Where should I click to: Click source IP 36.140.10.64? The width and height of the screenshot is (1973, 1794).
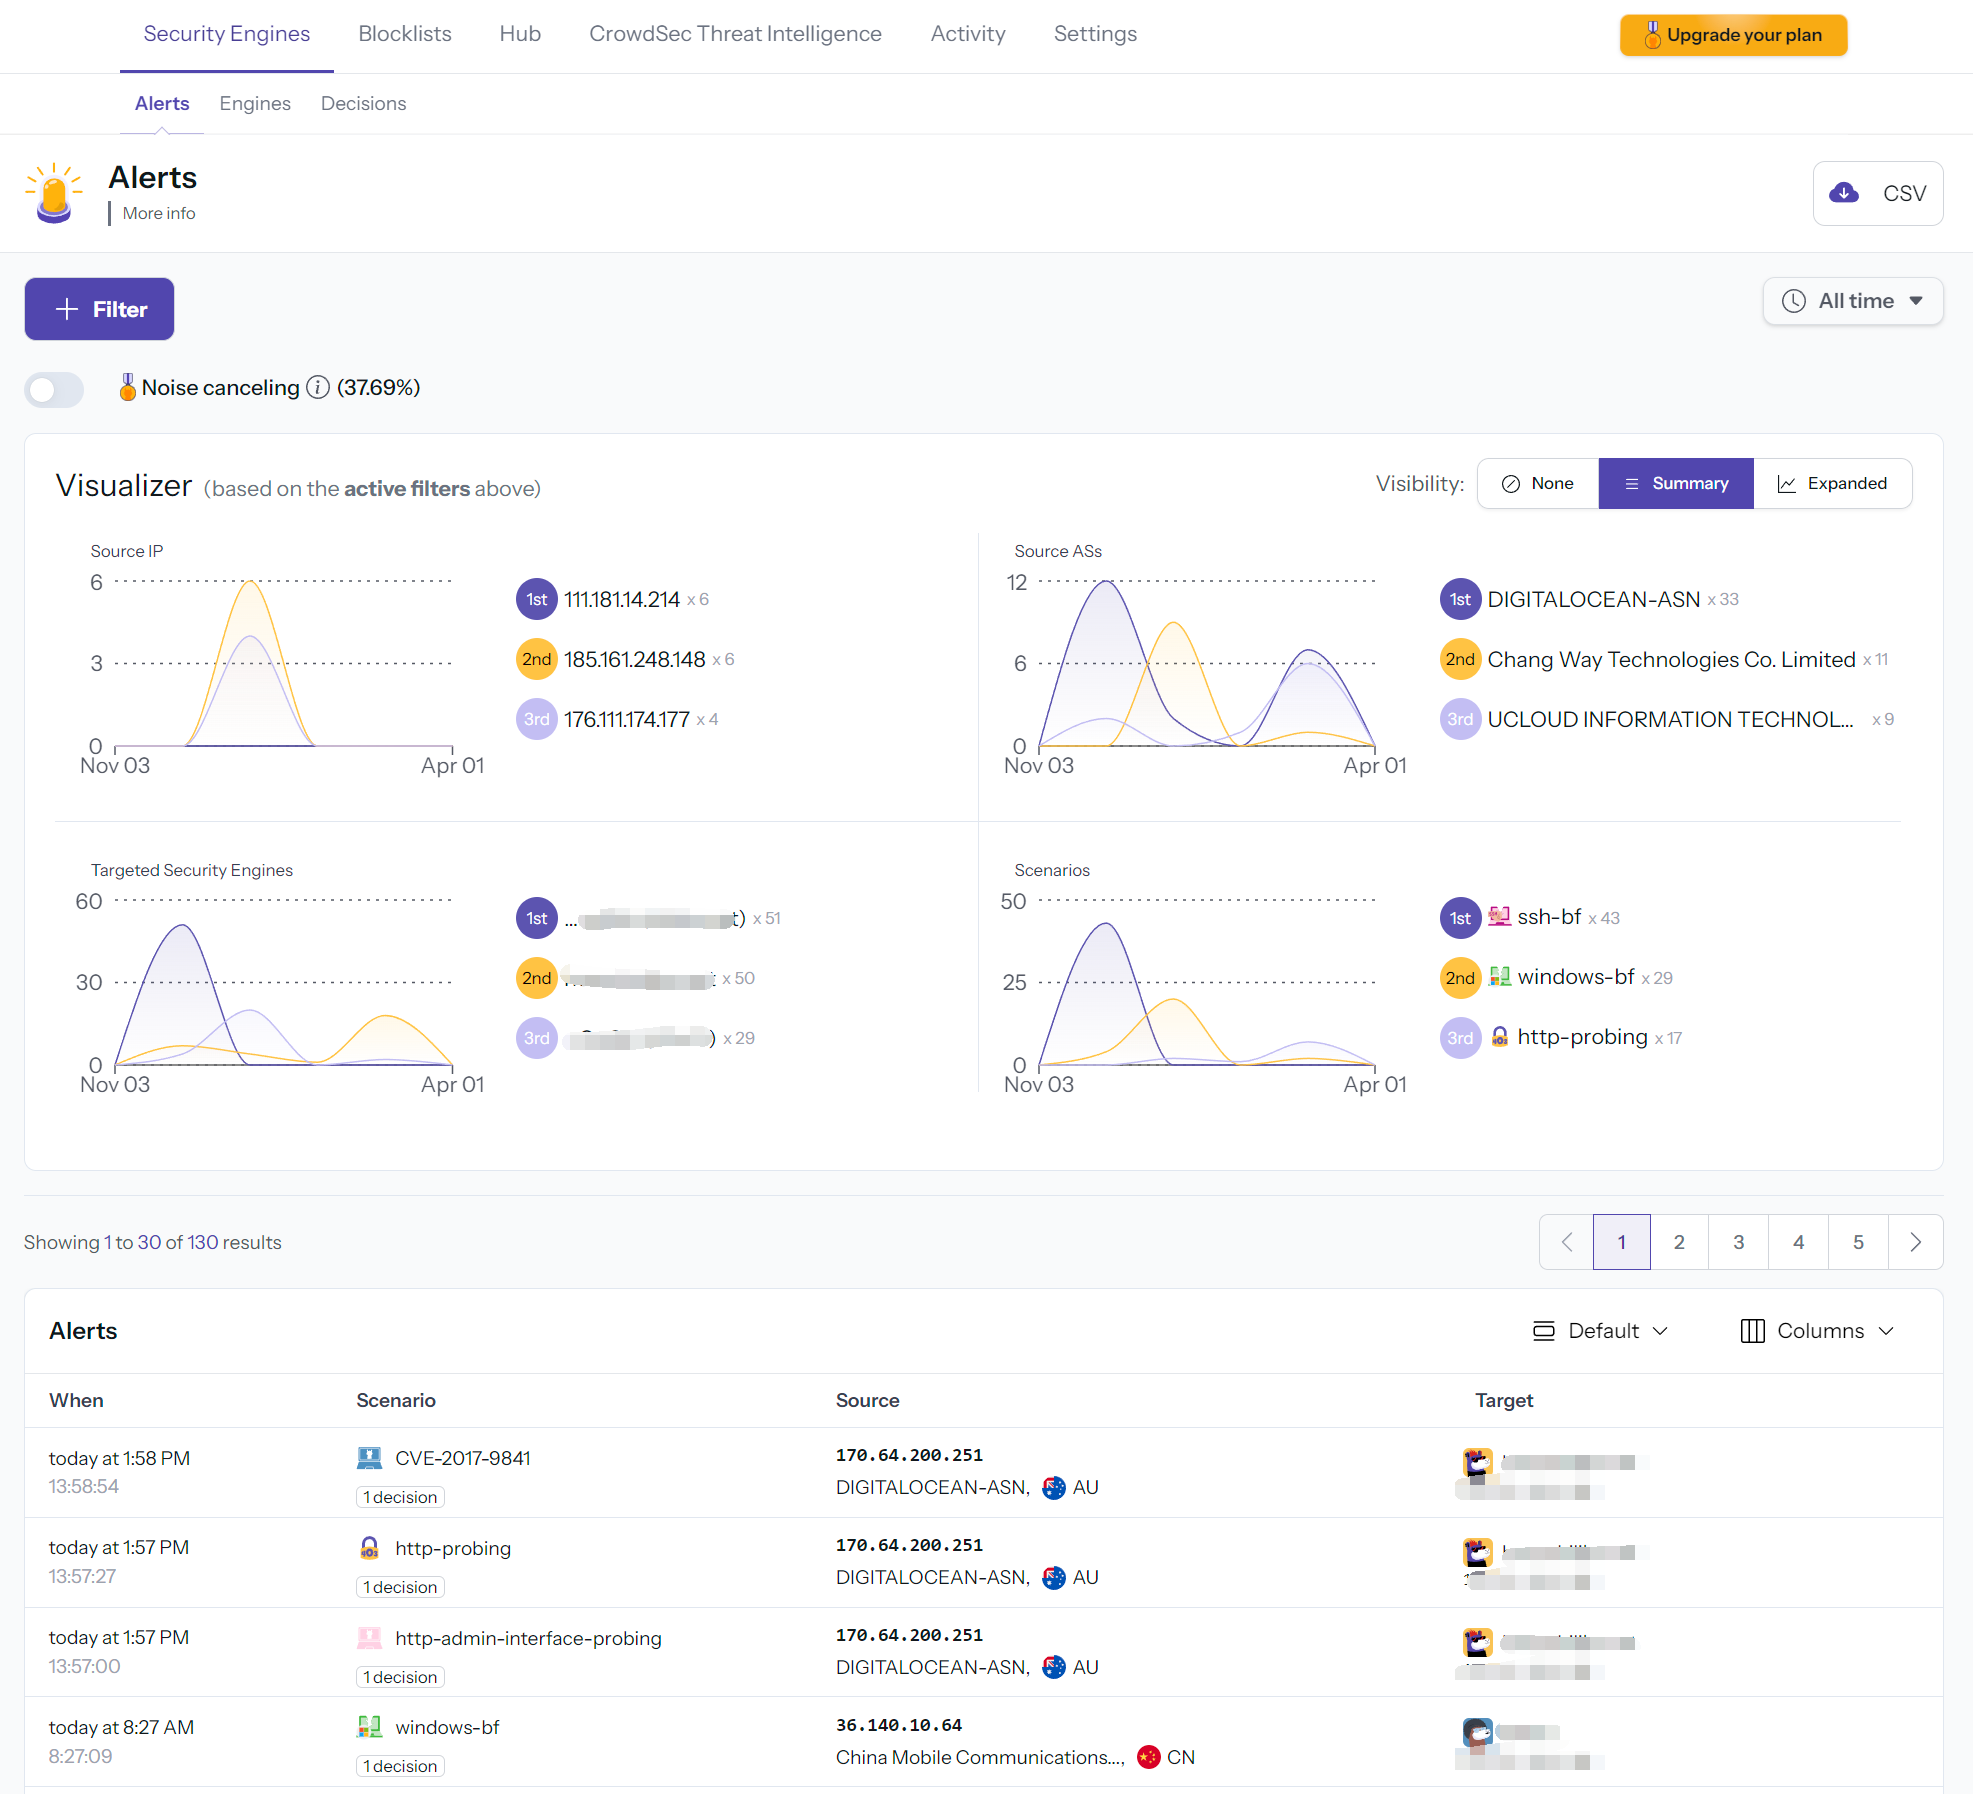point(899,1725)
